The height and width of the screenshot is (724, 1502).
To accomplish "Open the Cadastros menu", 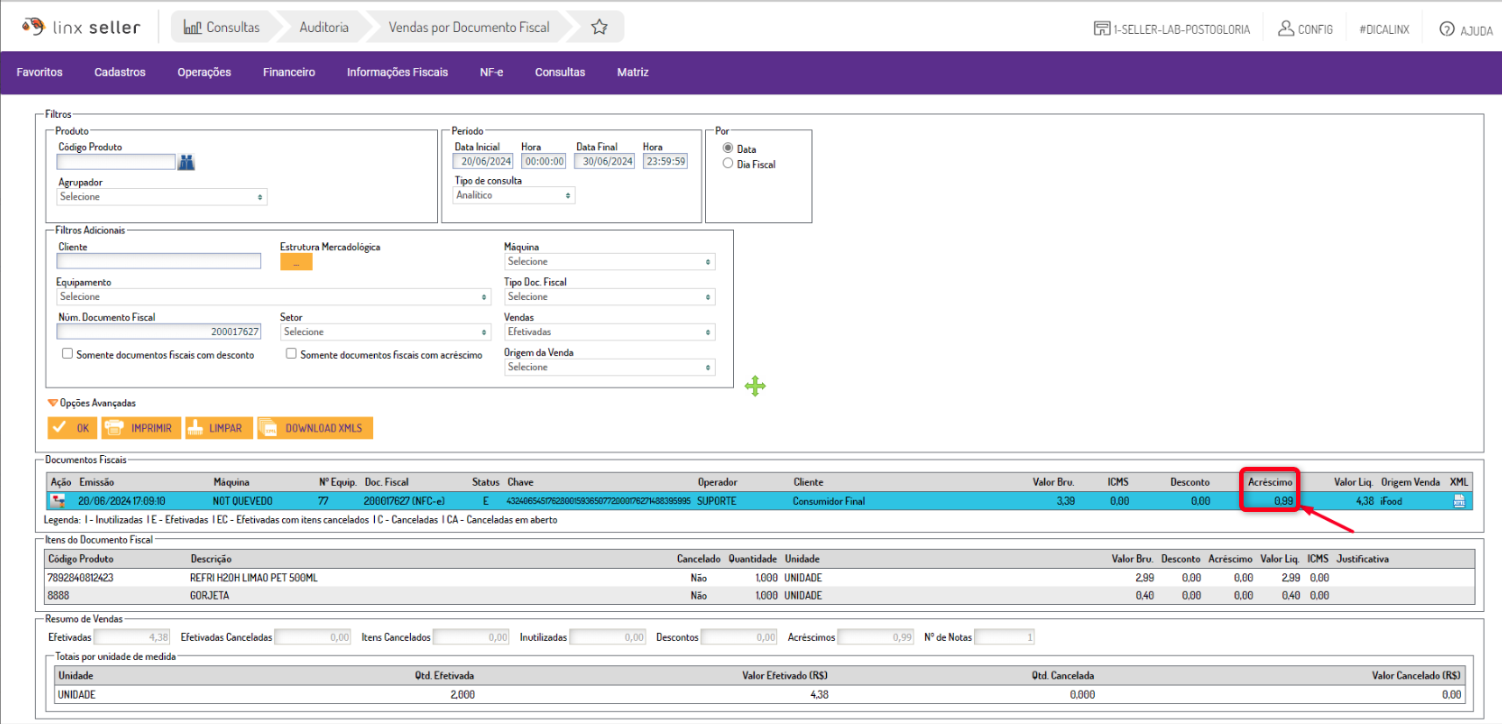I will [120, 72].
